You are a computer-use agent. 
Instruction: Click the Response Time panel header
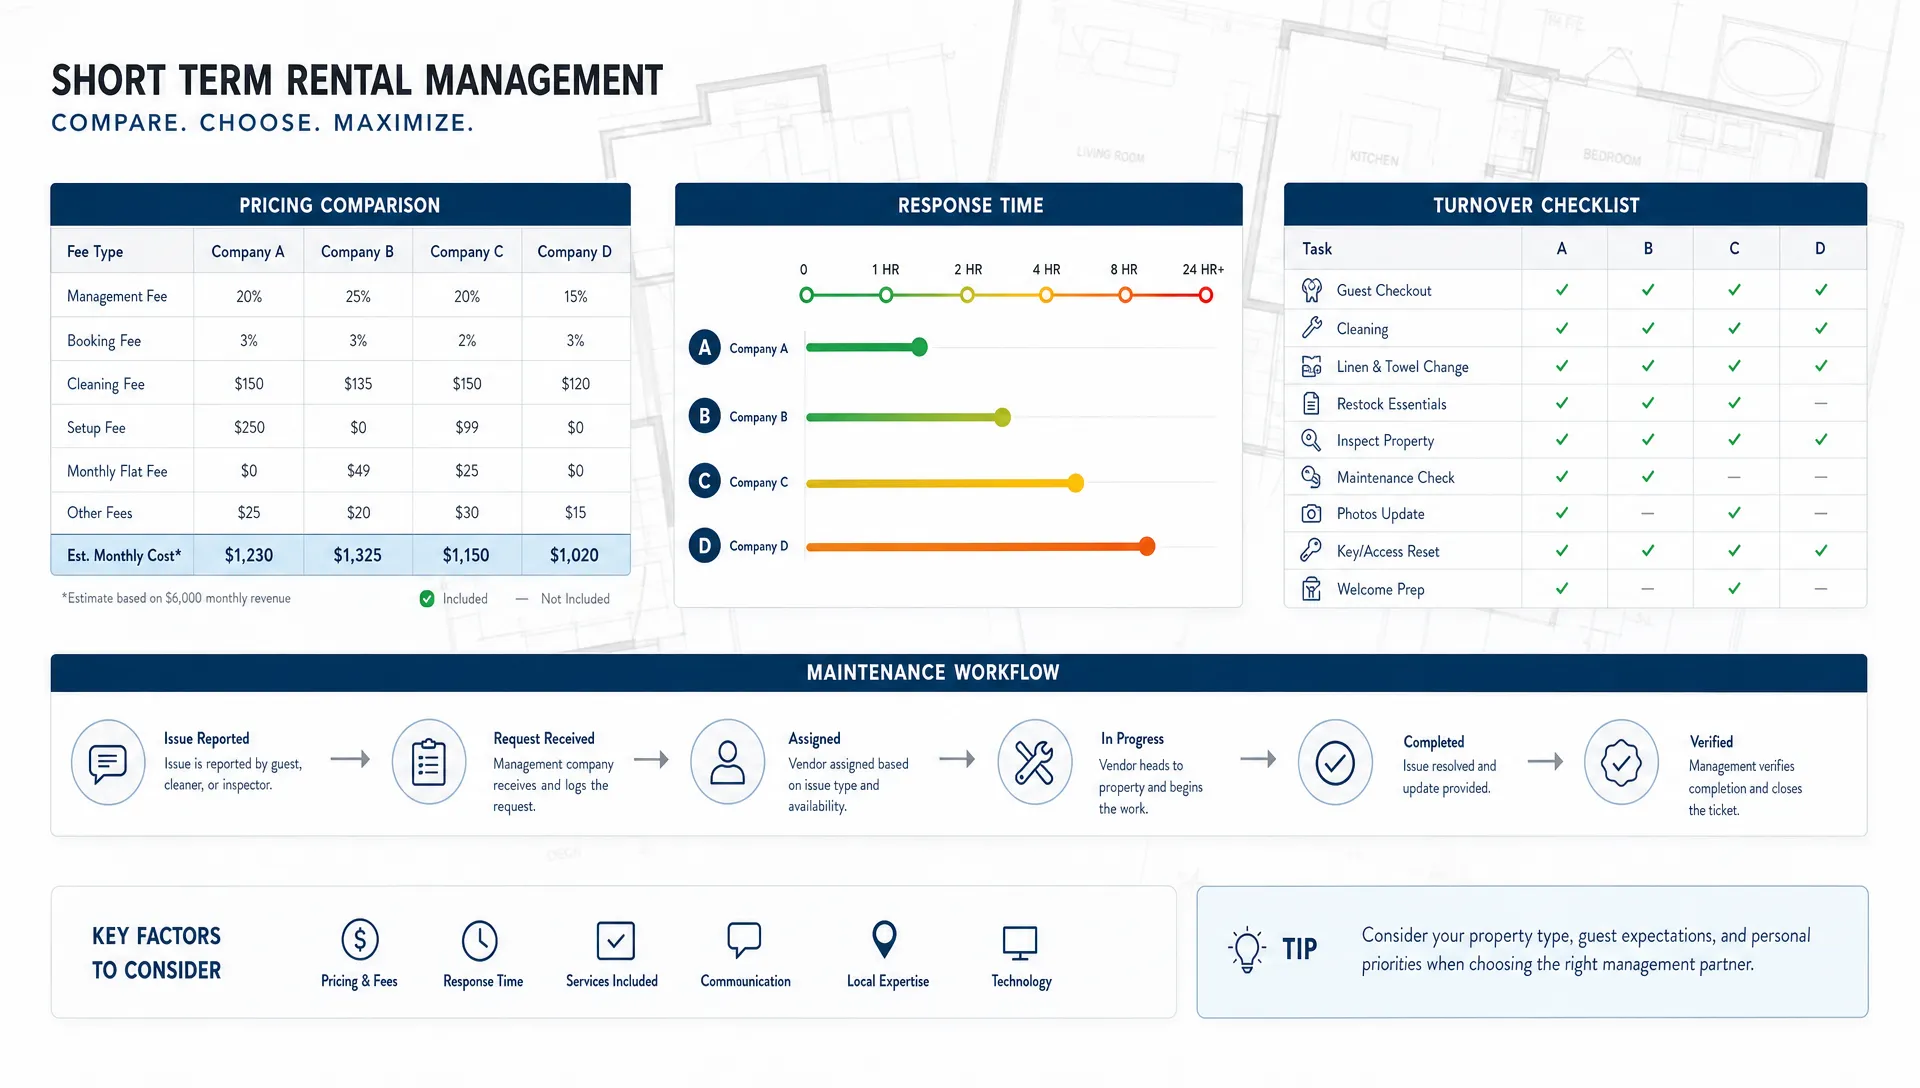pyautogui.click(x=958, y=205)
